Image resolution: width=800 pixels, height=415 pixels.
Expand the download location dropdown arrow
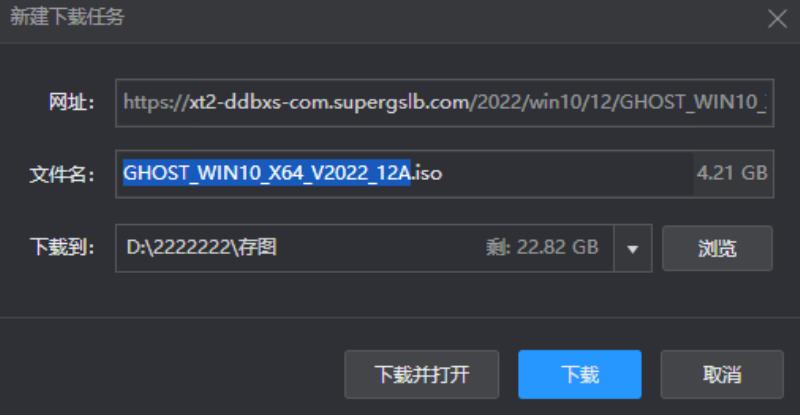coord(633,249)
